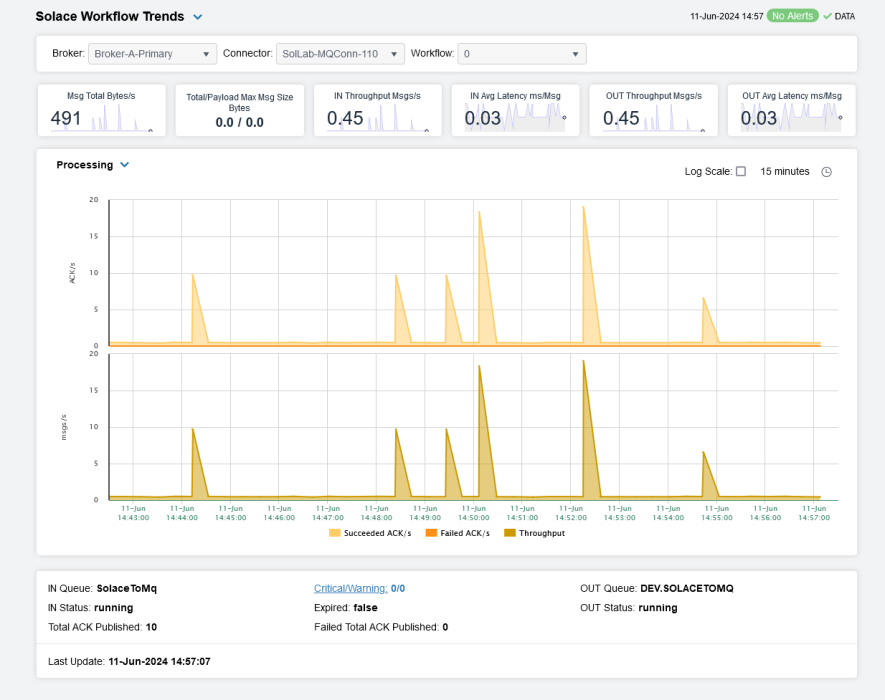Click the OUT Throughput Msgs/s card
This screenshot has width=885, height=700.
[653, 110]
